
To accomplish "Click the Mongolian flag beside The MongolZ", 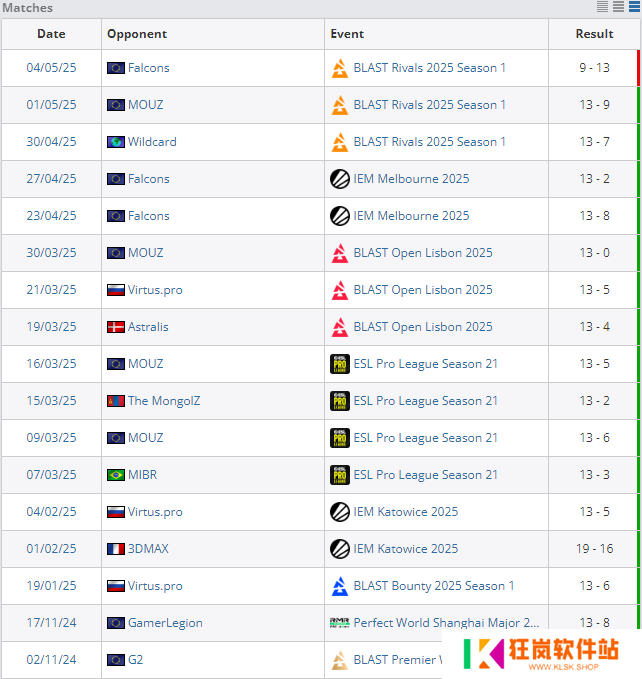I will [x=116, y=401].
